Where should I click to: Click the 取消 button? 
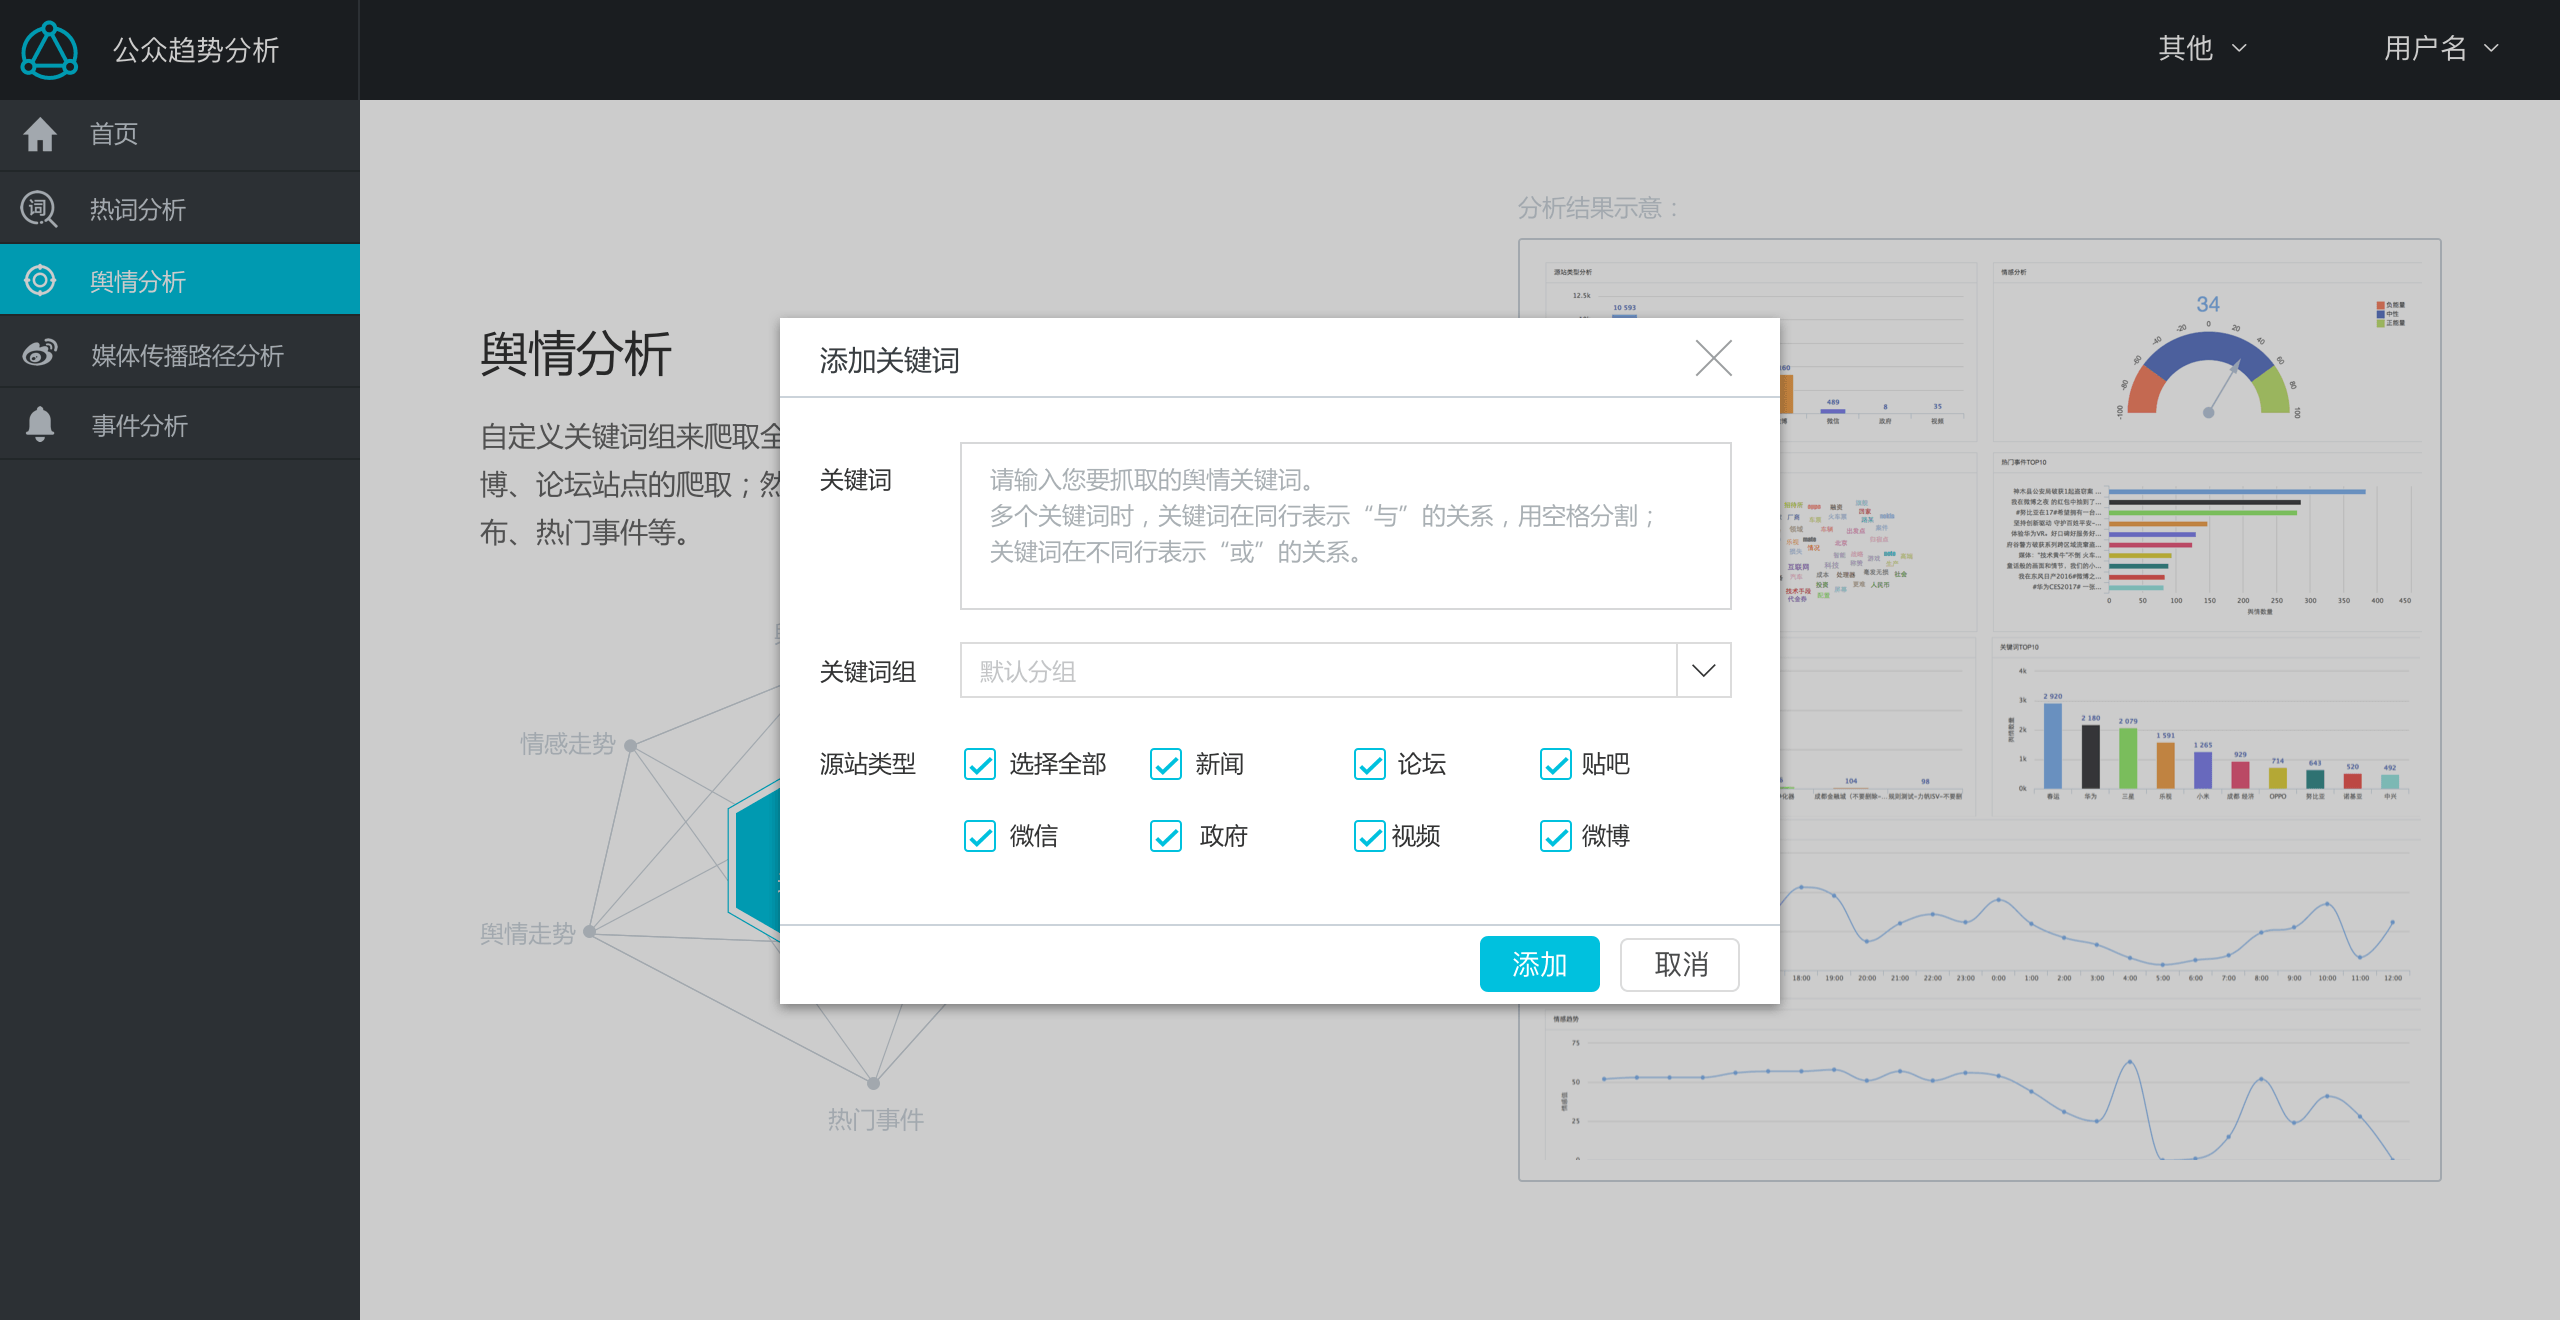(x=1680, y=964)
